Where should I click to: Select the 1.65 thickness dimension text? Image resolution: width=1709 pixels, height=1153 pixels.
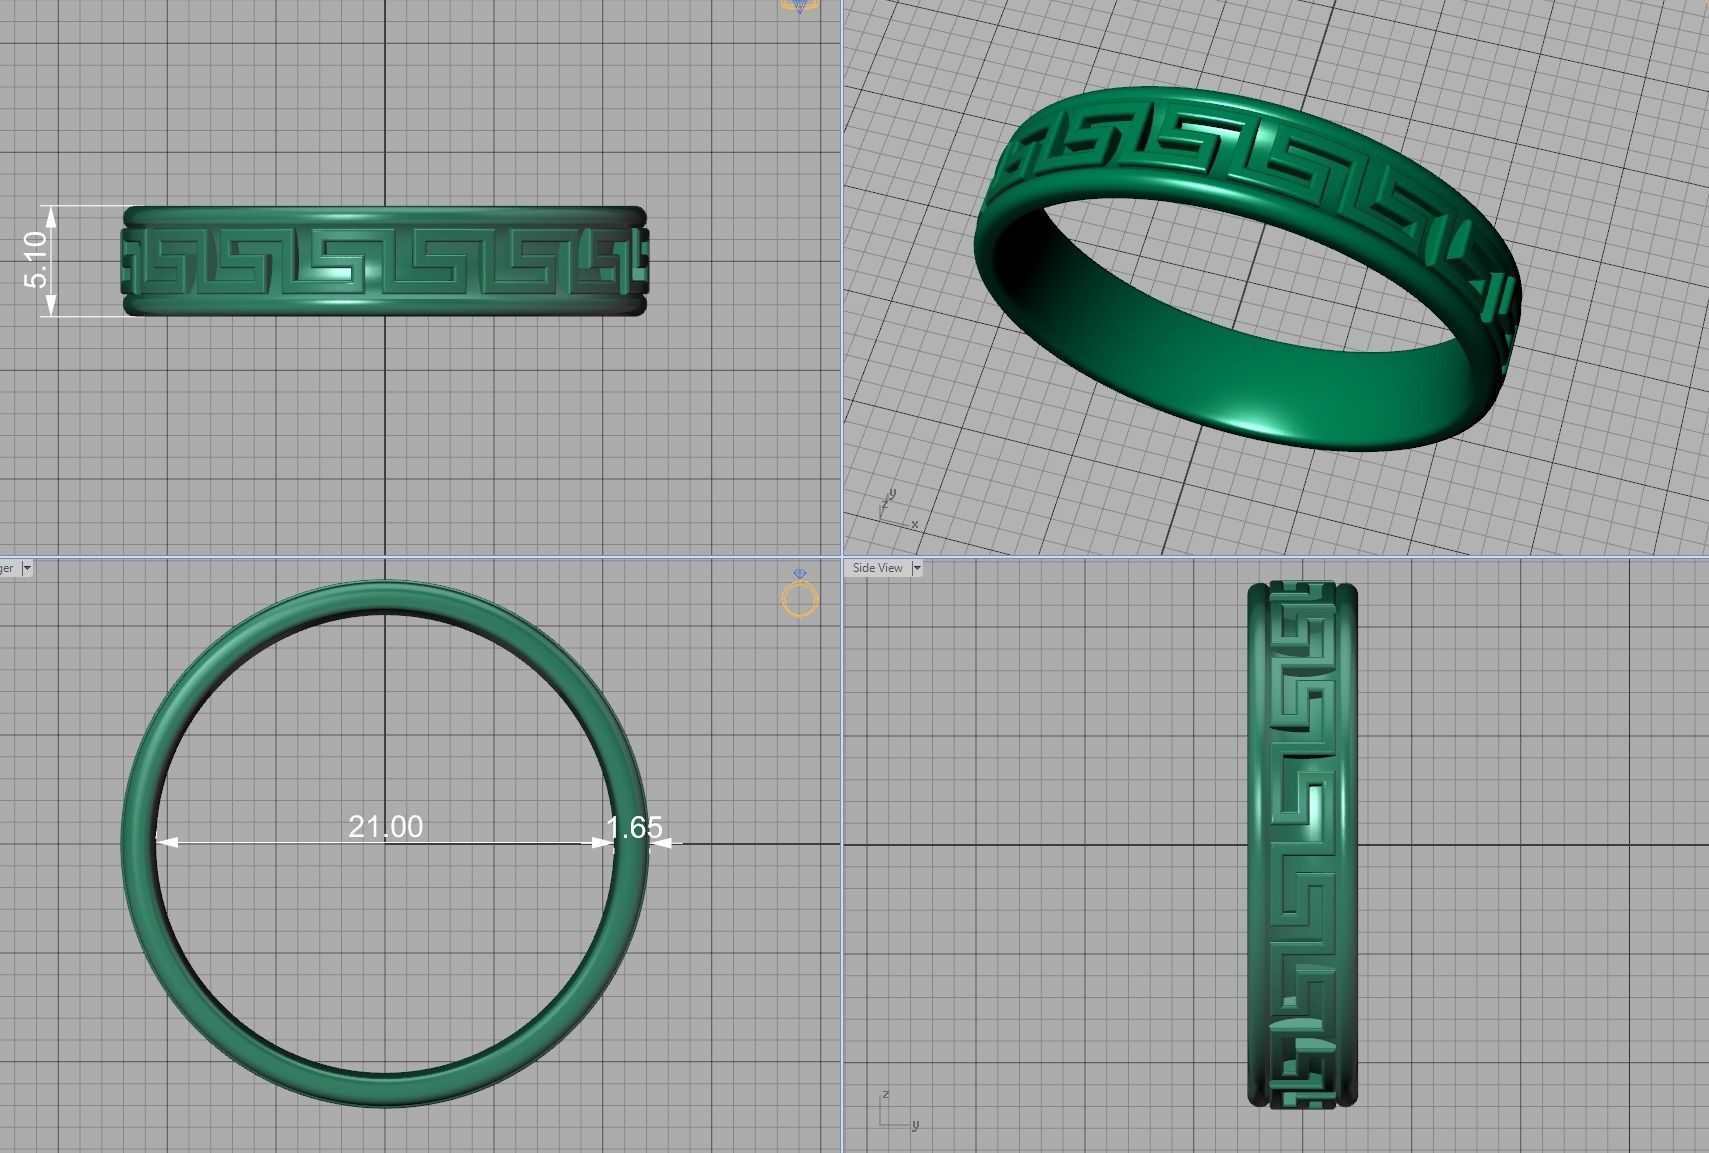(634, 827)
